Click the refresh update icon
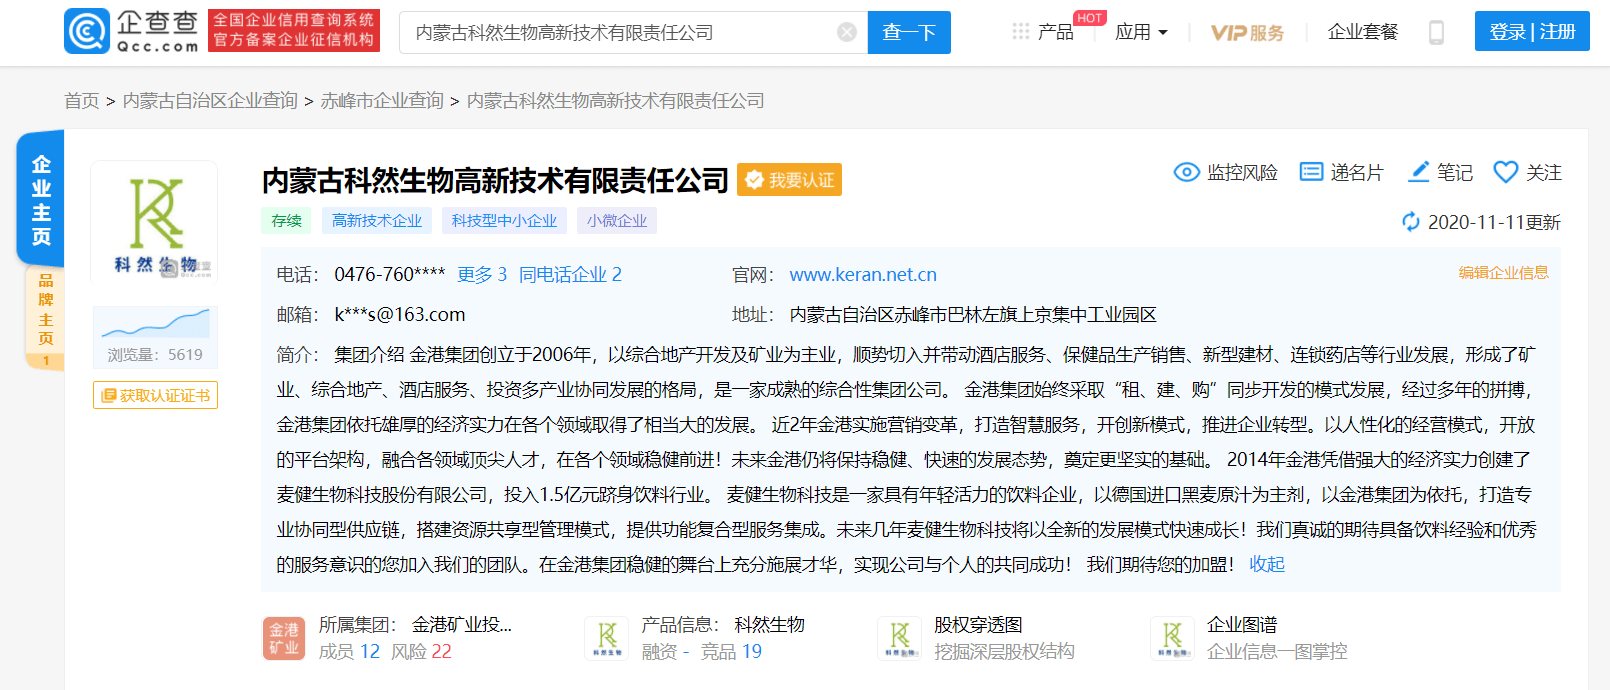Image resolution: width=1610 pixels, height=690 pixels. click(1411, 222)
